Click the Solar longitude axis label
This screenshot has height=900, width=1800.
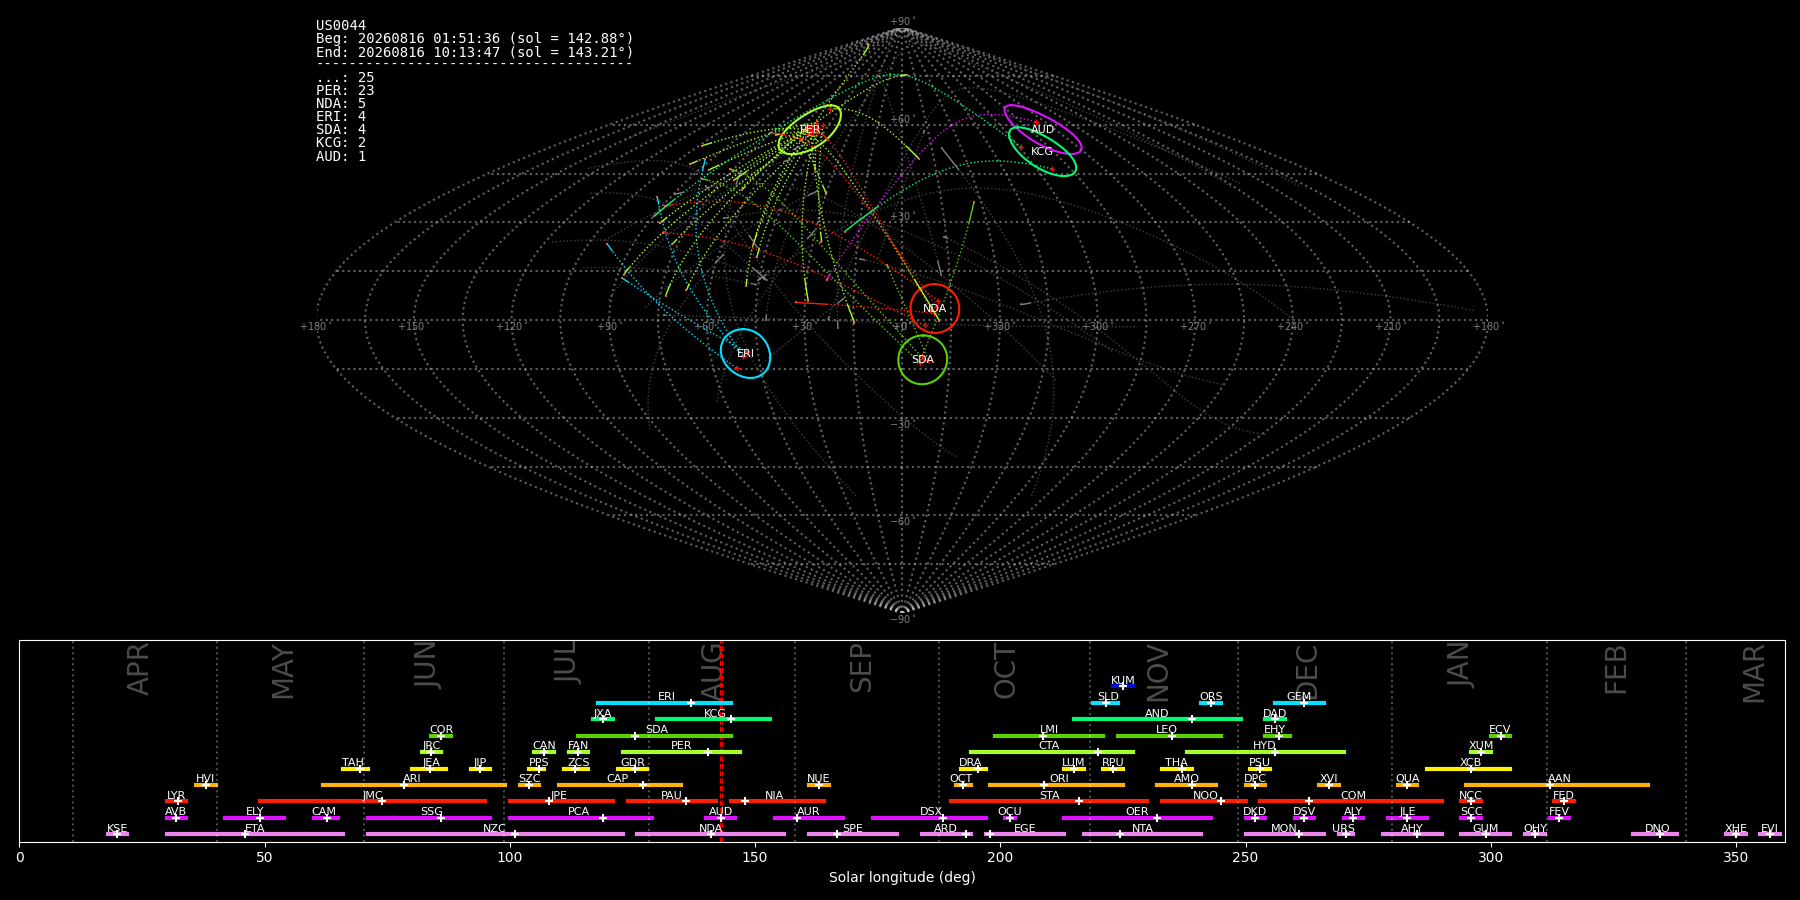click(902, 878)
